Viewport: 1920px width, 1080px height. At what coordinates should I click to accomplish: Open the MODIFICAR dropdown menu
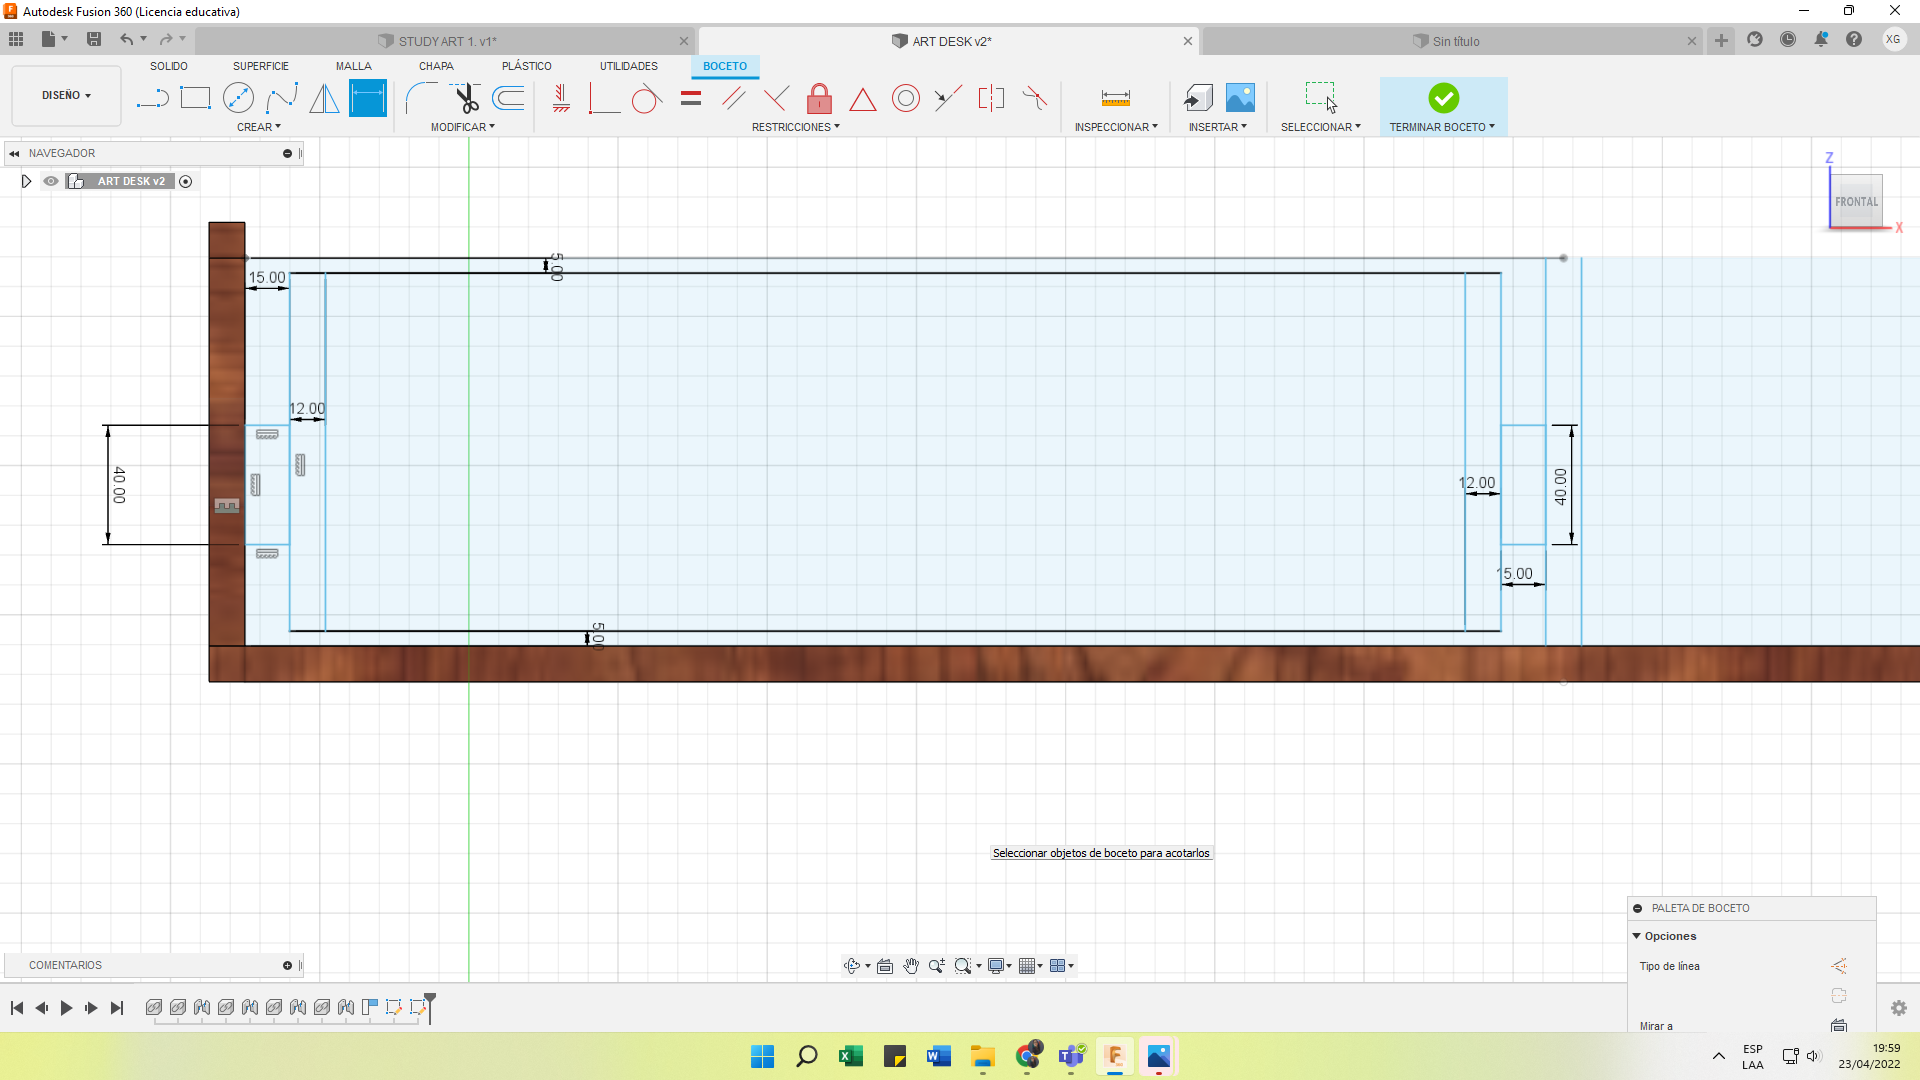[x=463, y=127]
